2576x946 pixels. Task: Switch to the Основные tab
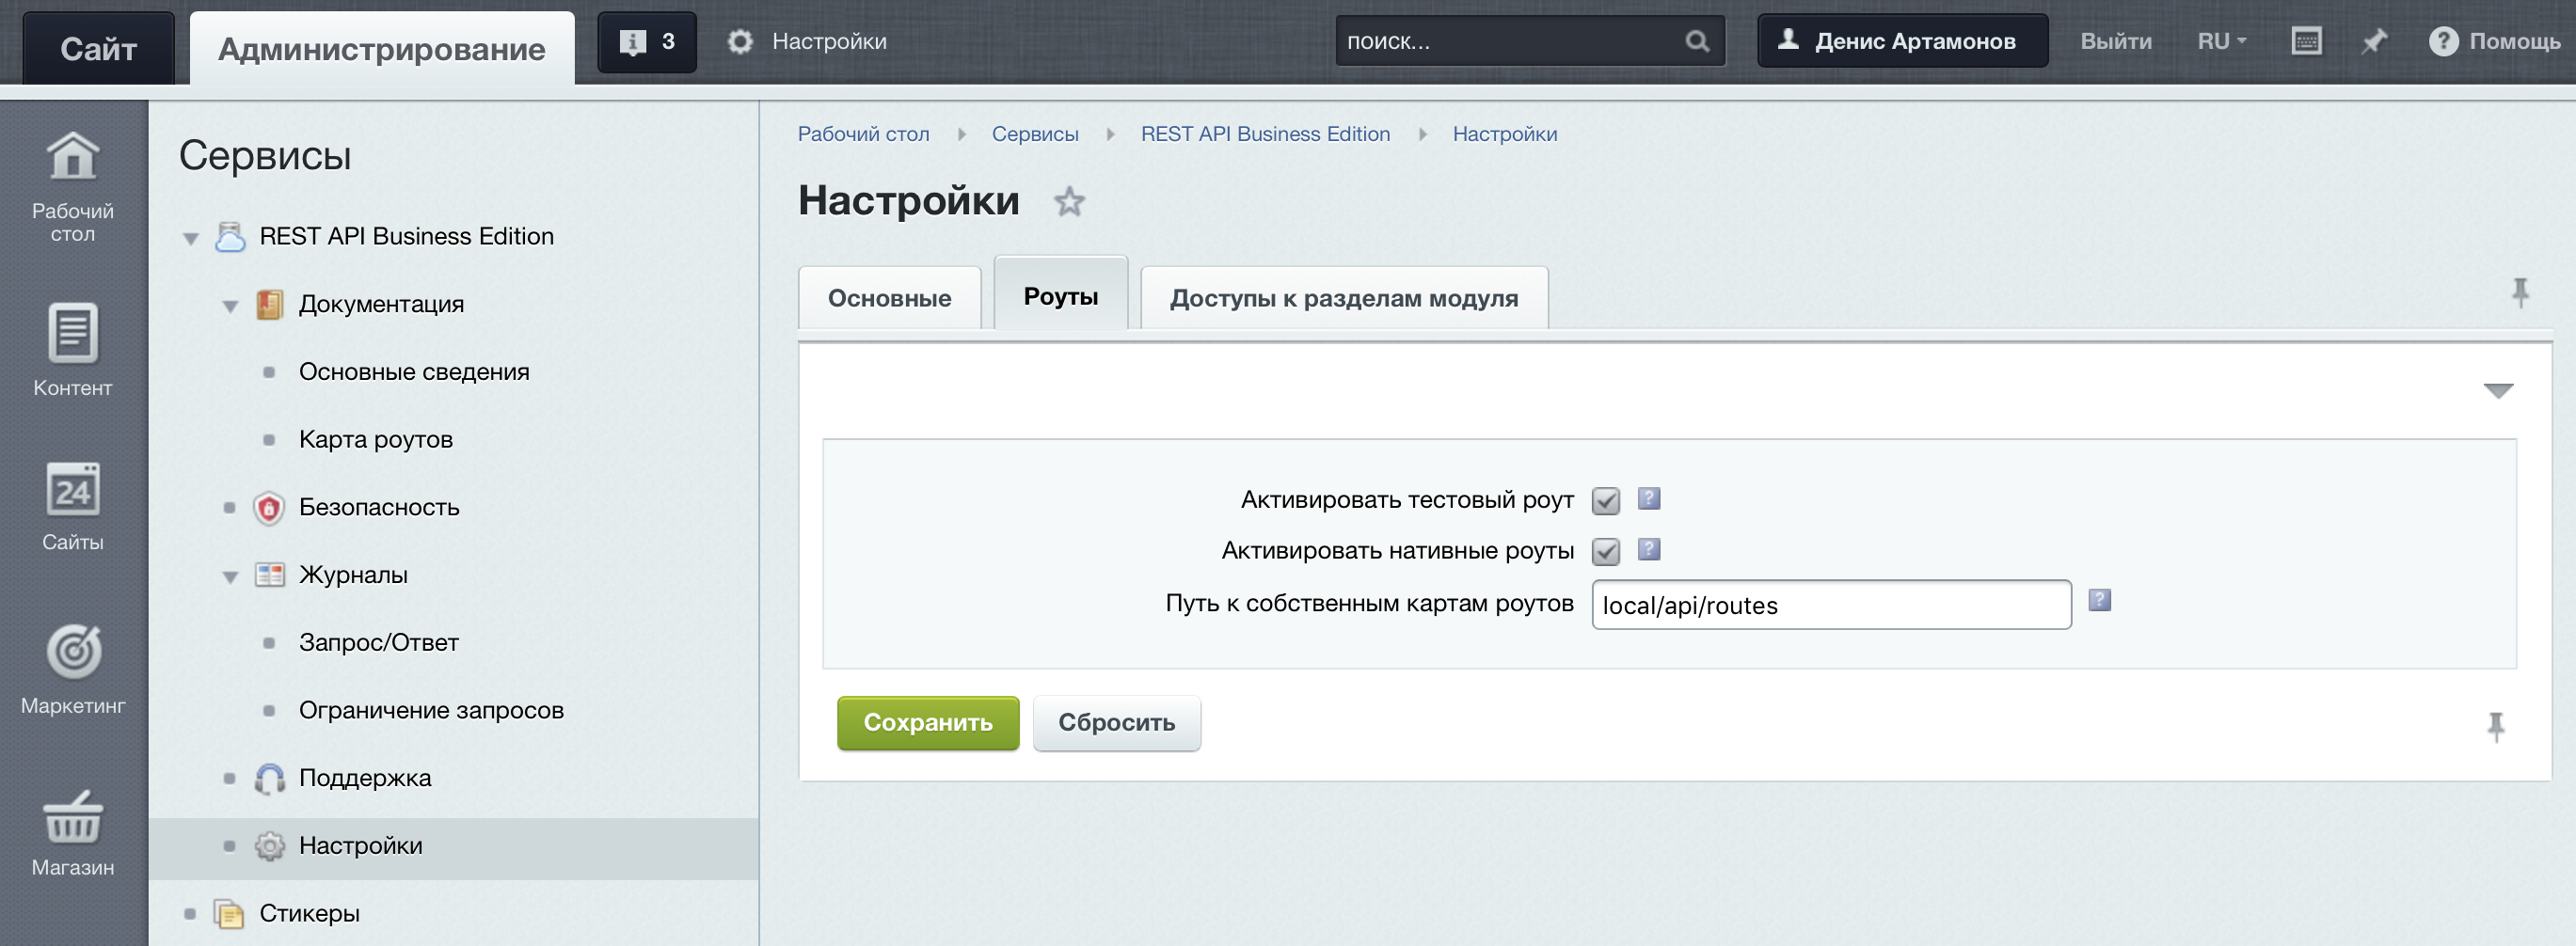click(x=889, y=298)
